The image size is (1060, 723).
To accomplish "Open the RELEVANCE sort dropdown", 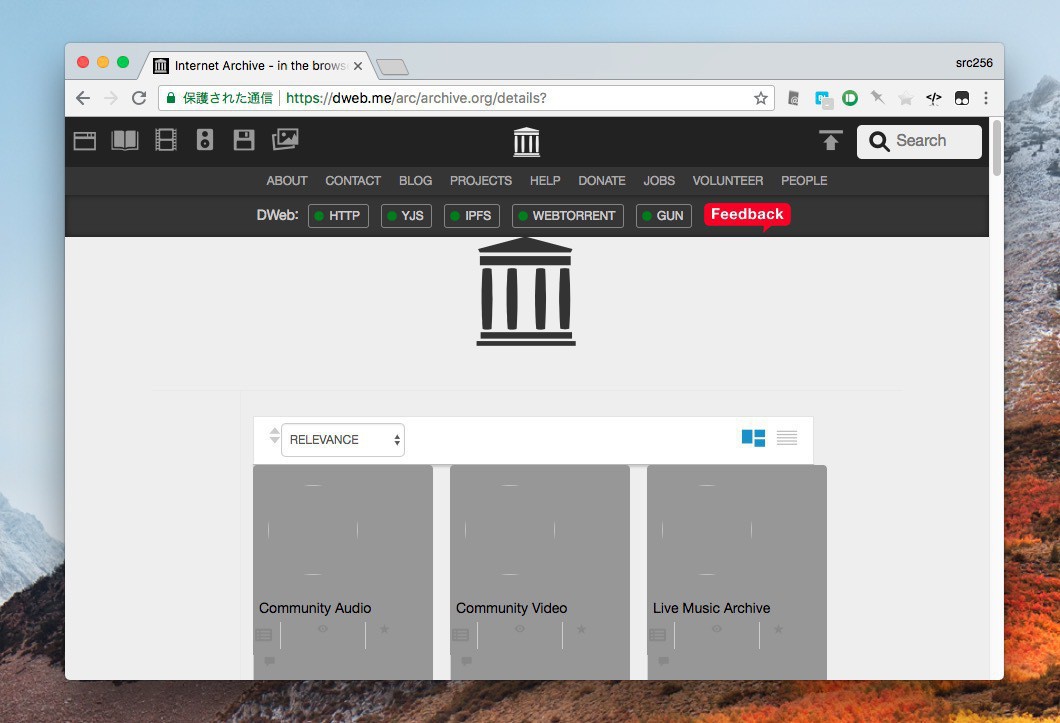I will 343,440.
